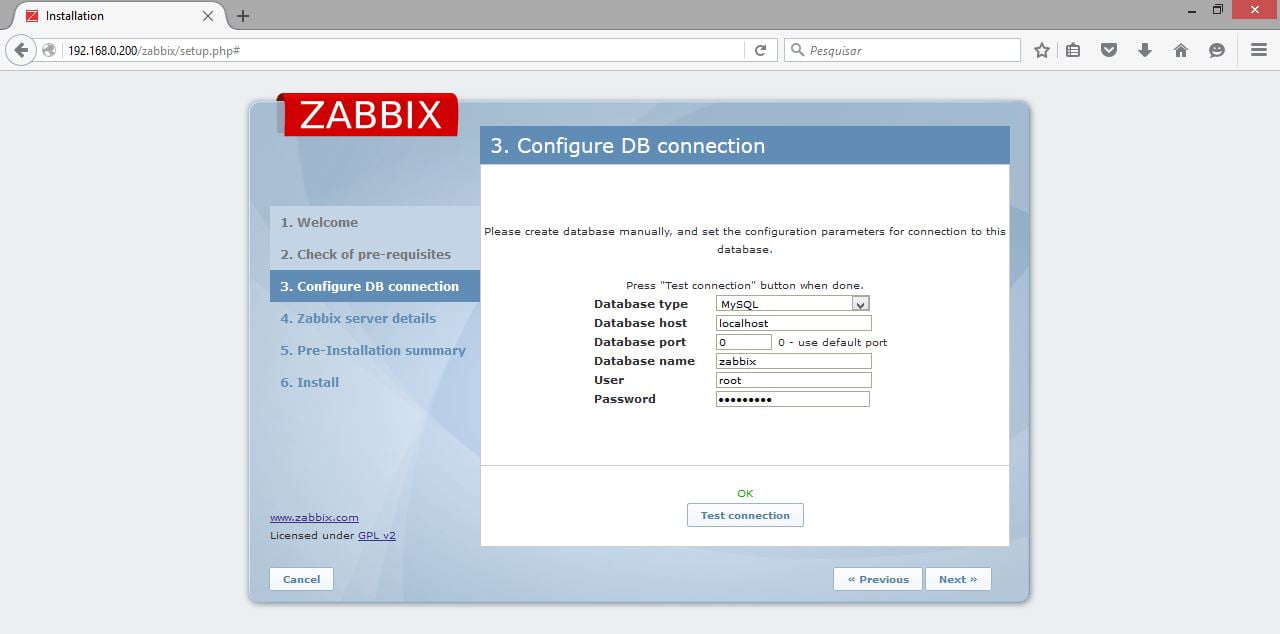This screenshot has width=1280, height=634.
Task: Go to the home page icon
Action: point(1181,50)
